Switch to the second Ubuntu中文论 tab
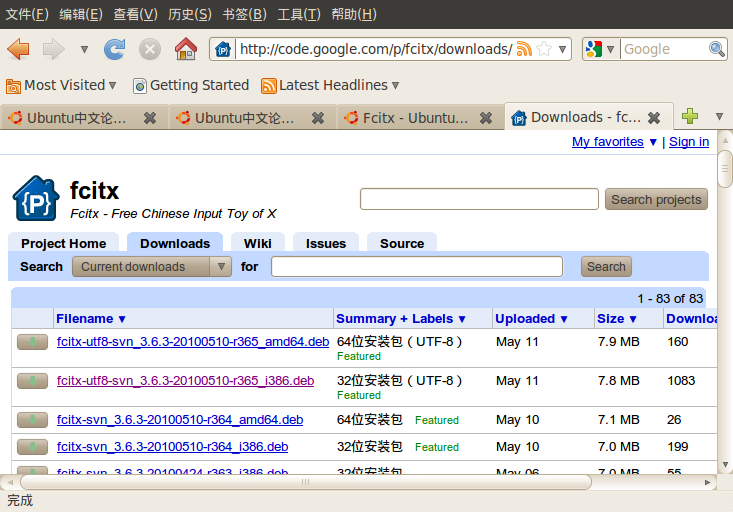Viewport: 733px width, 512px height. click(x=243, y=118)
